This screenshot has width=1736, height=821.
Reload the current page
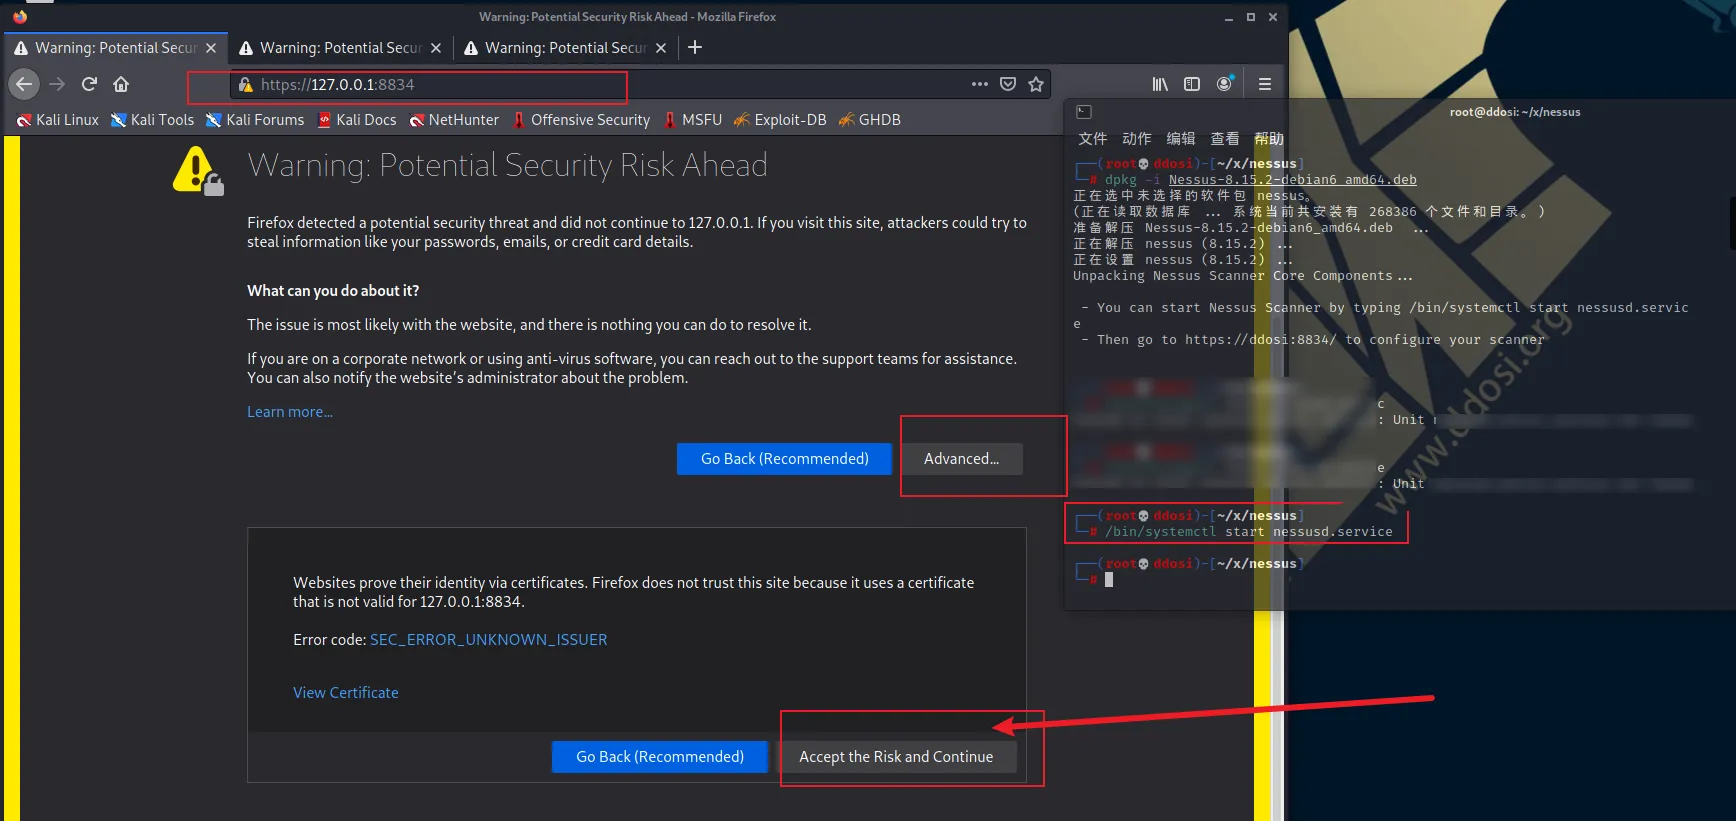89,85
